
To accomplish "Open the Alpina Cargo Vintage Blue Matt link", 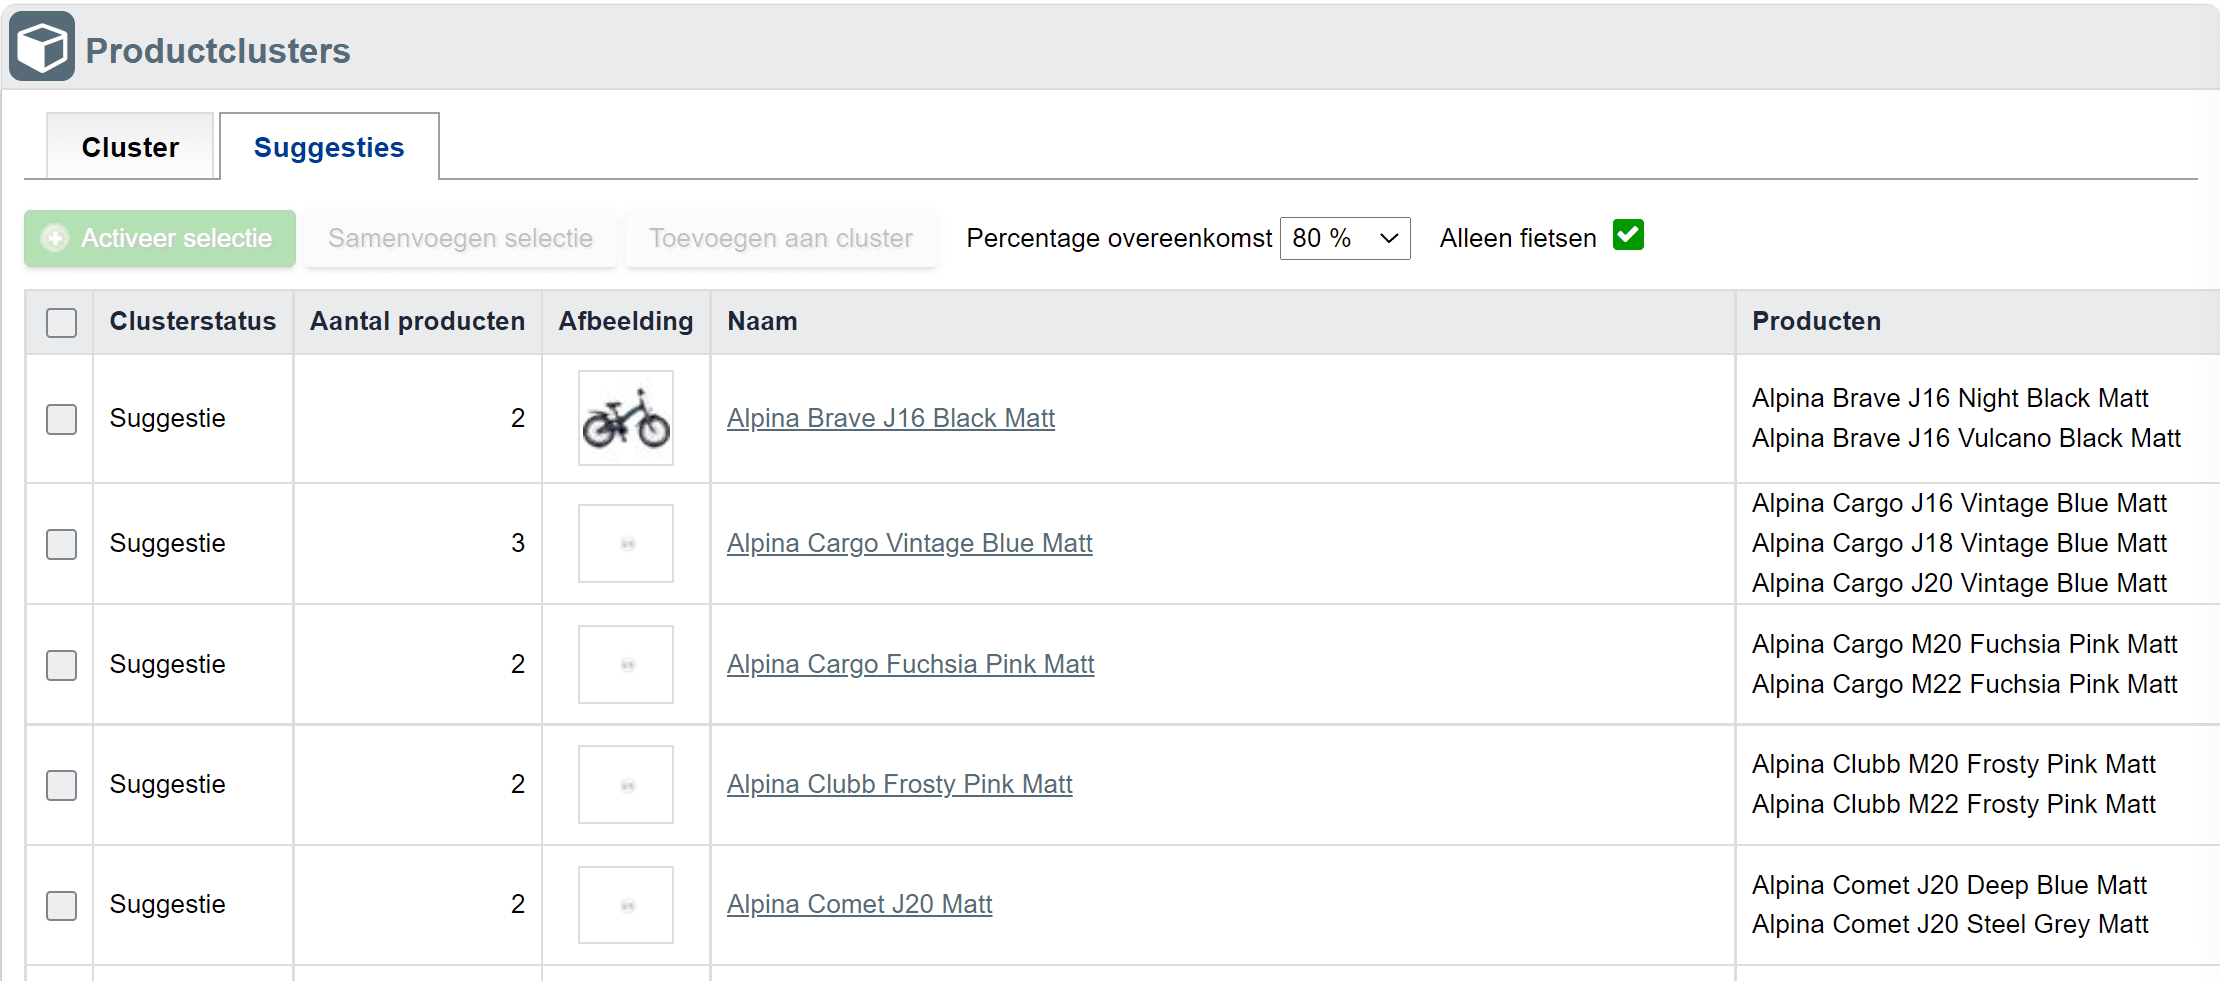I will [x=910, y=543].
